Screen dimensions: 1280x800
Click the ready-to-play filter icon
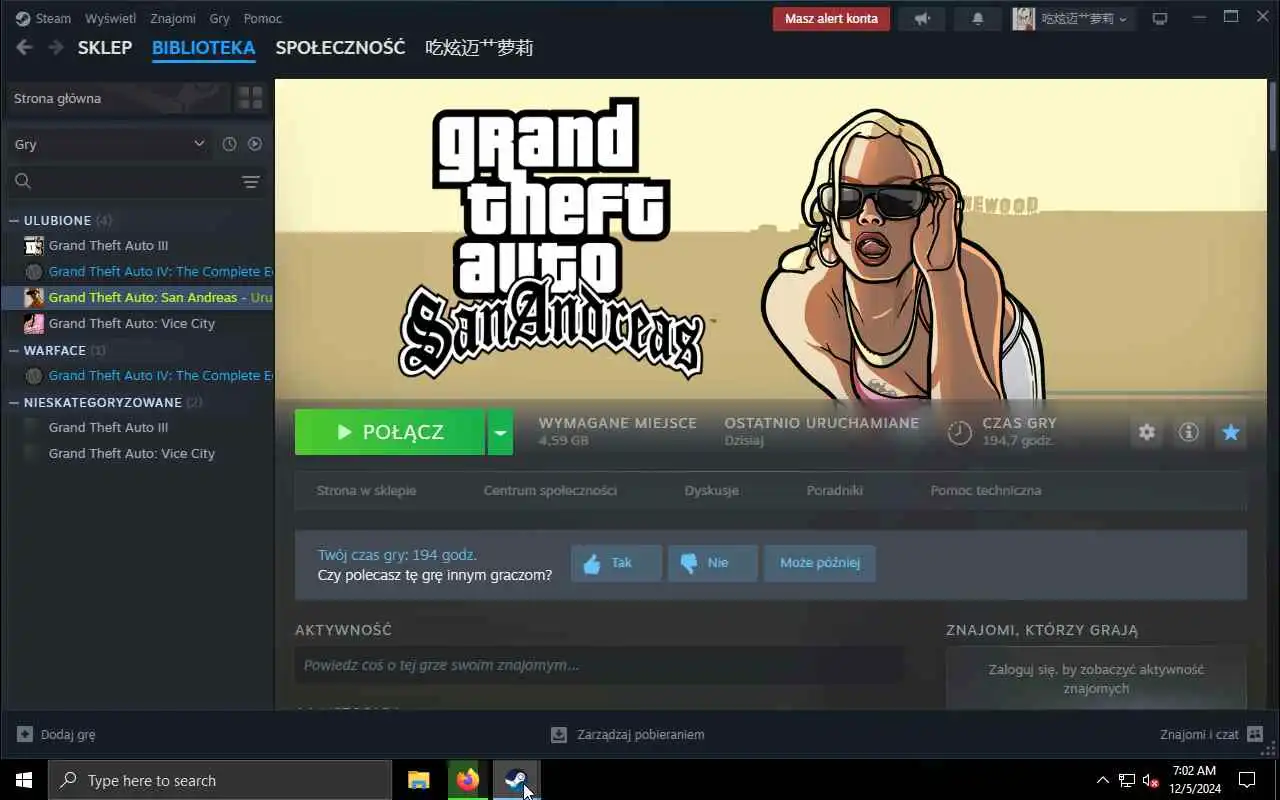coord(255,144)
